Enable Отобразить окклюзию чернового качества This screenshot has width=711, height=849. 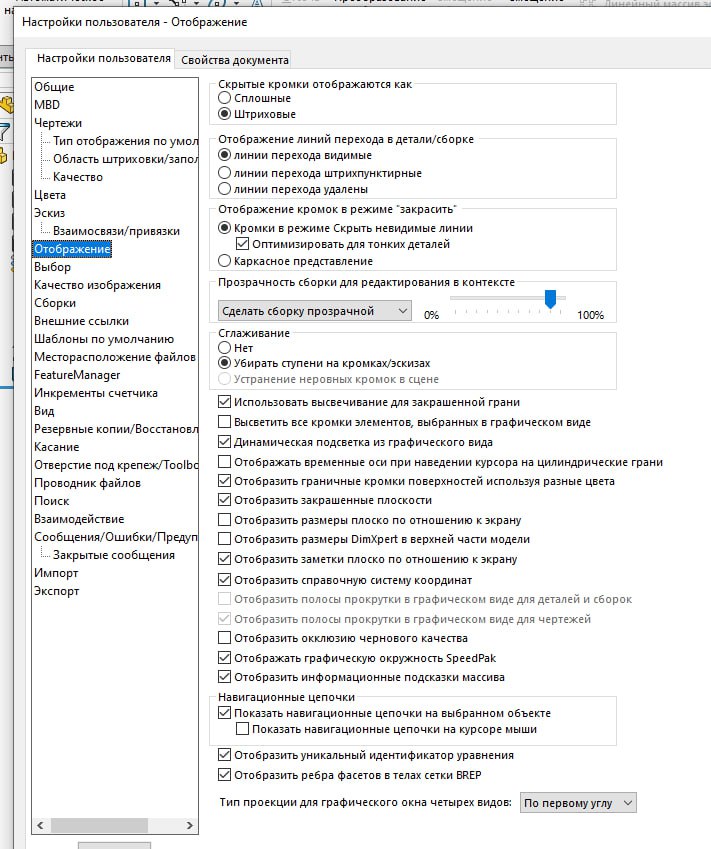point(224,638)
